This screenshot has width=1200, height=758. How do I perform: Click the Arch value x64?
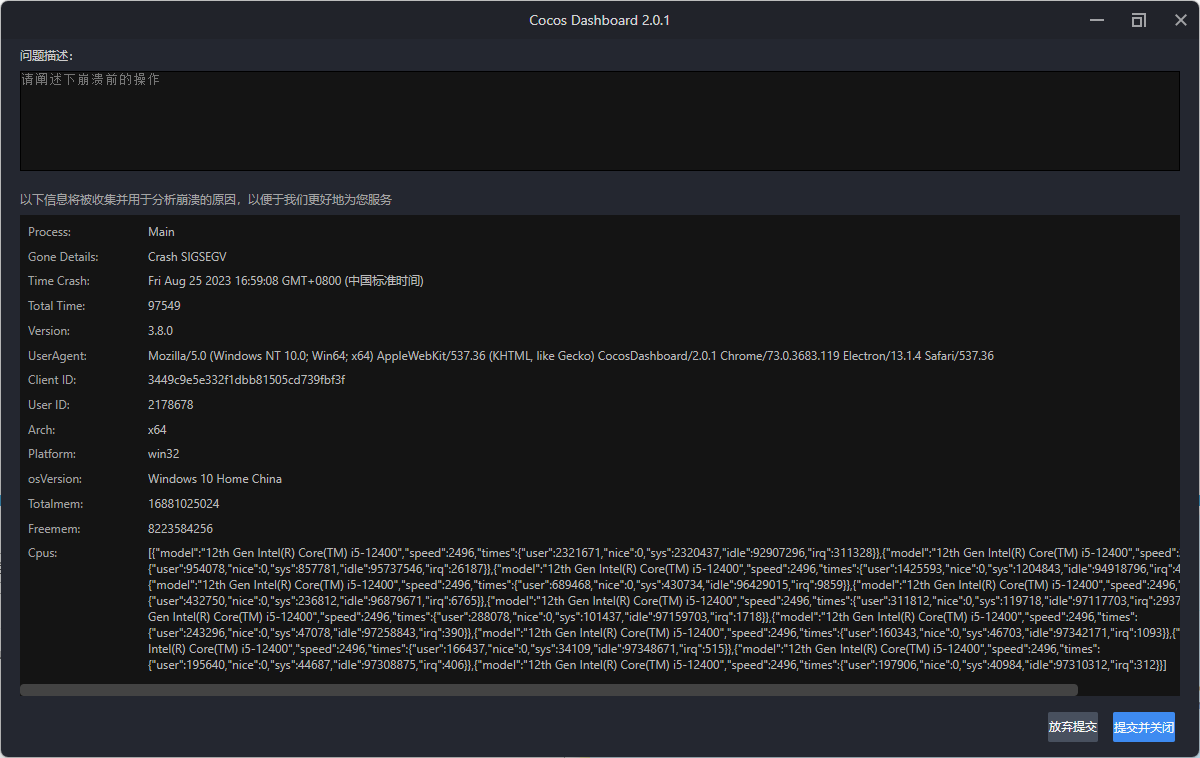point(157,430)
